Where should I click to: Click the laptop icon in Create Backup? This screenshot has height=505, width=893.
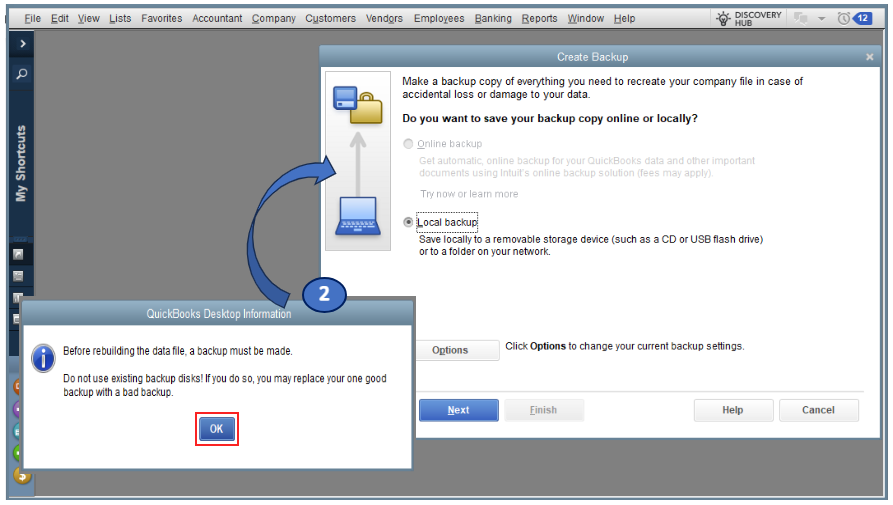358,216
